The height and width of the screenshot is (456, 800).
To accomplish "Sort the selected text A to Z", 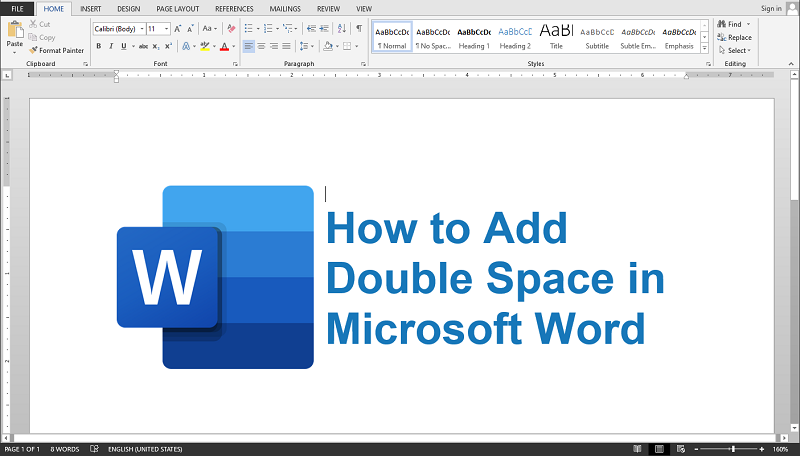I will pos(342,29).
